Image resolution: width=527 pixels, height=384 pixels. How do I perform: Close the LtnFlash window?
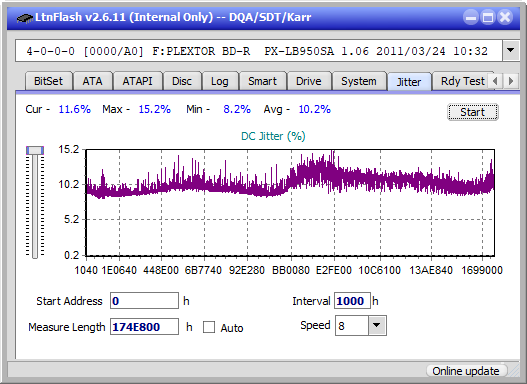[505, 17]
